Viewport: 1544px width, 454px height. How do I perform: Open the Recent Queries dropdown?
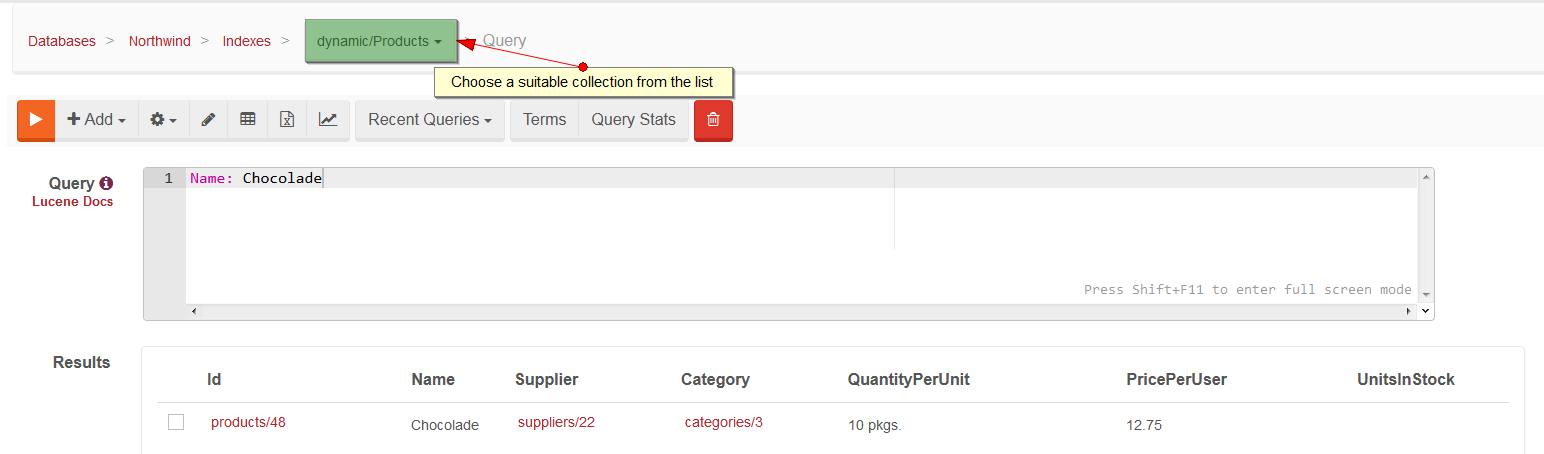[430, 120]
